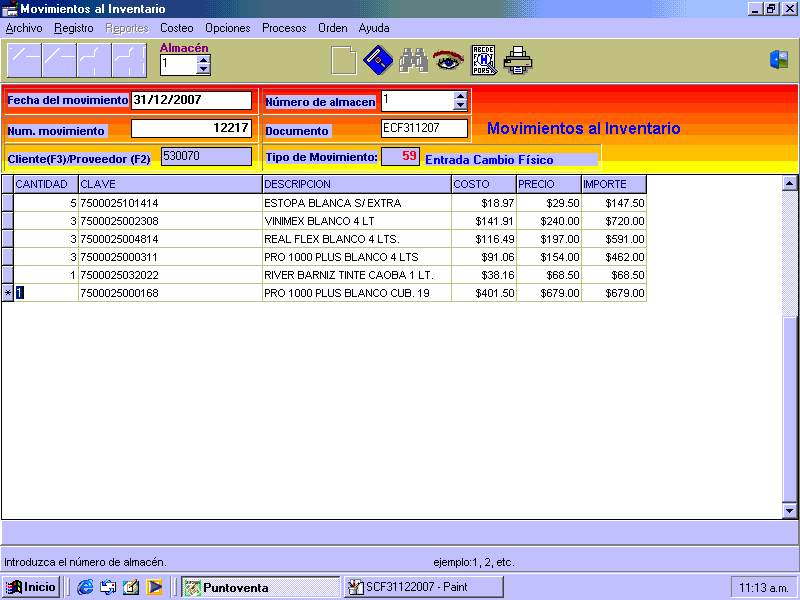Decrease Número de almacen with down arrow
Image resolution: width=800 pixels, height=600 pixels.
(460, 106)
